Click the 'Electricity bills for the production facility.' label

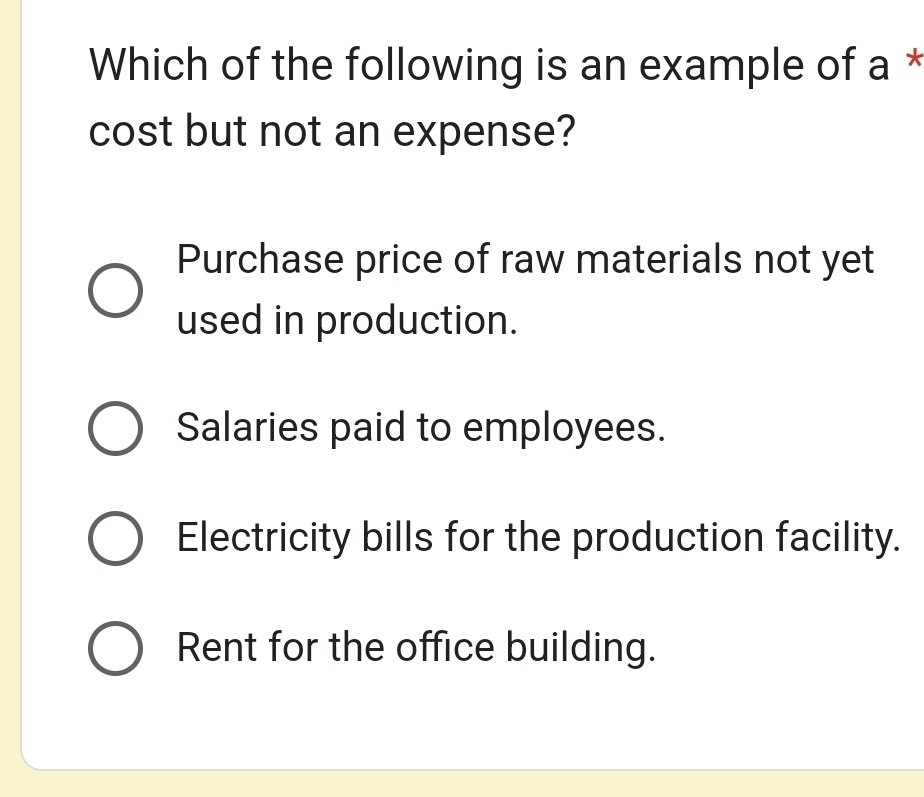click(535, 538)
